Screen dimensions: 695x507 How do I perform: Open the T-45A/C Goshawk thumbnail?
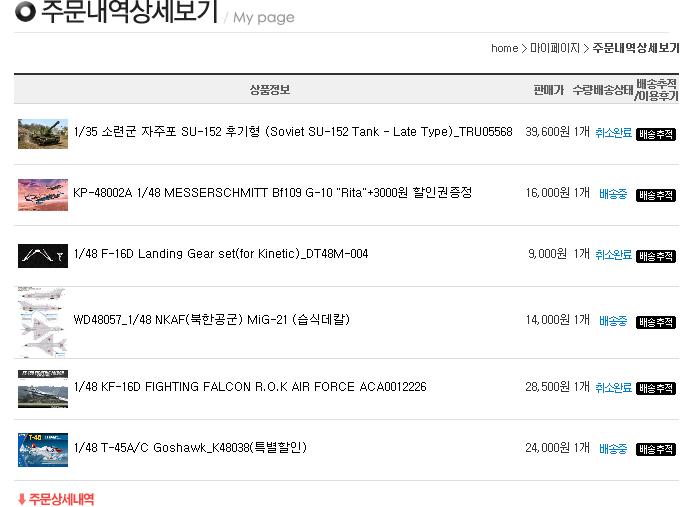point(43,449)
